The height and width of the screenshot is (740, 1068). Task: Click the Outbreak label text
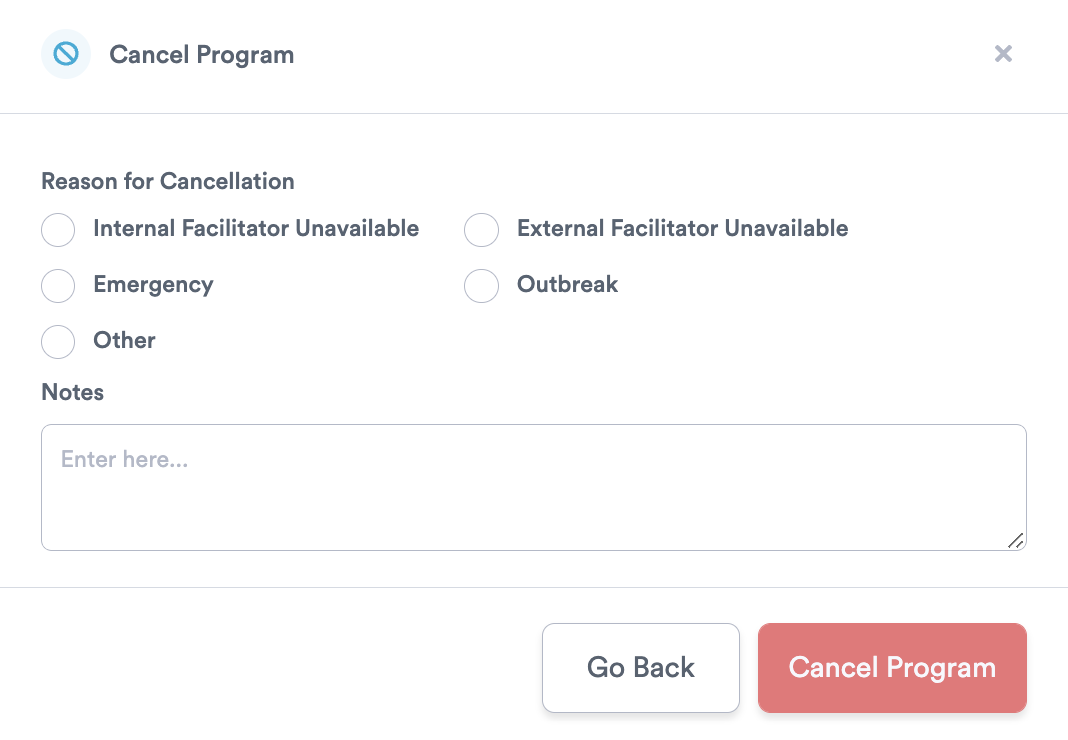[567, 284]
